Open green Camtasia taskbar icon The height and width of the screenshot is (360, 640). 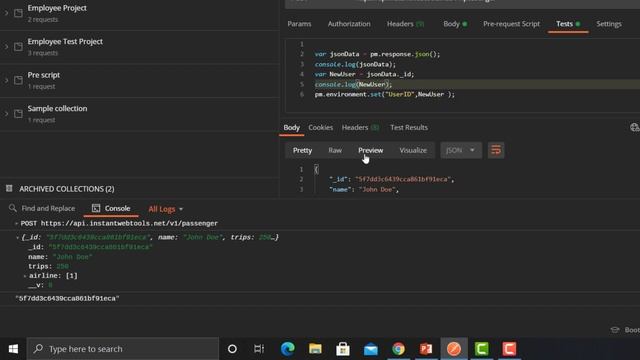click(x=482, y=349)
